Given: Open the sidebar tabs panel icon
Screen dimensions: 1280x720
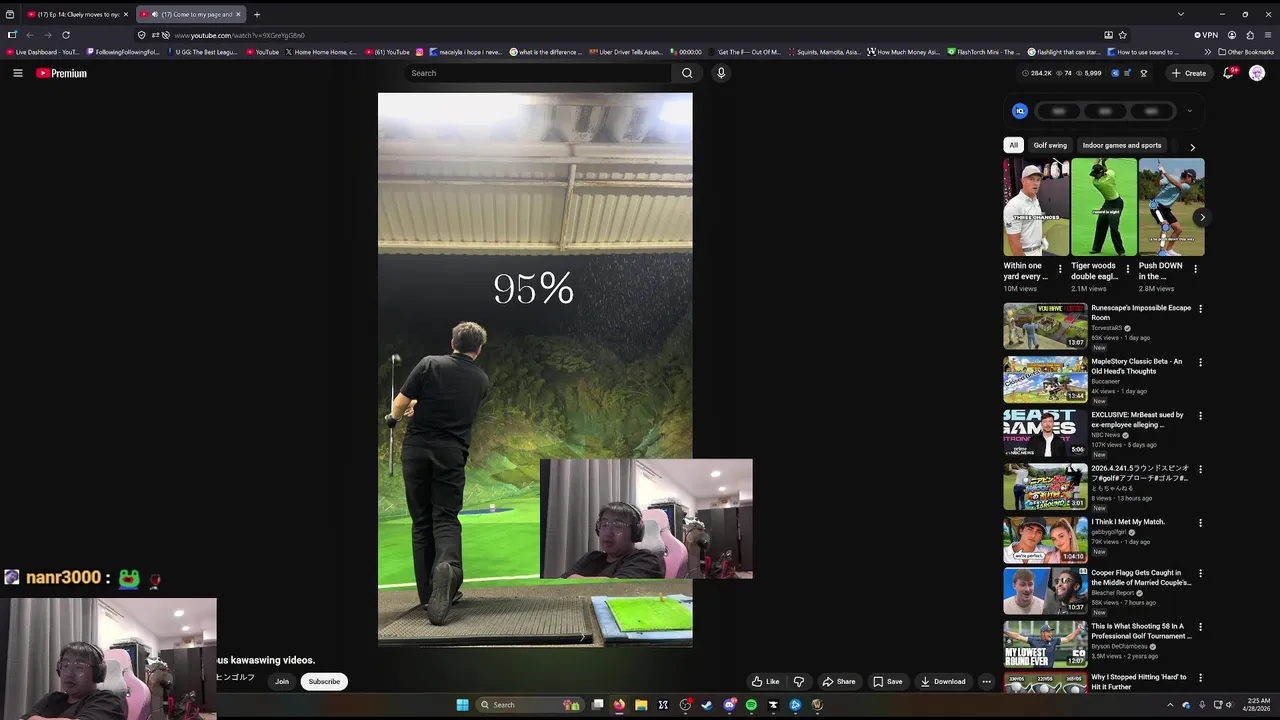Looking at the screenshot, I should (x=12, y=35).
